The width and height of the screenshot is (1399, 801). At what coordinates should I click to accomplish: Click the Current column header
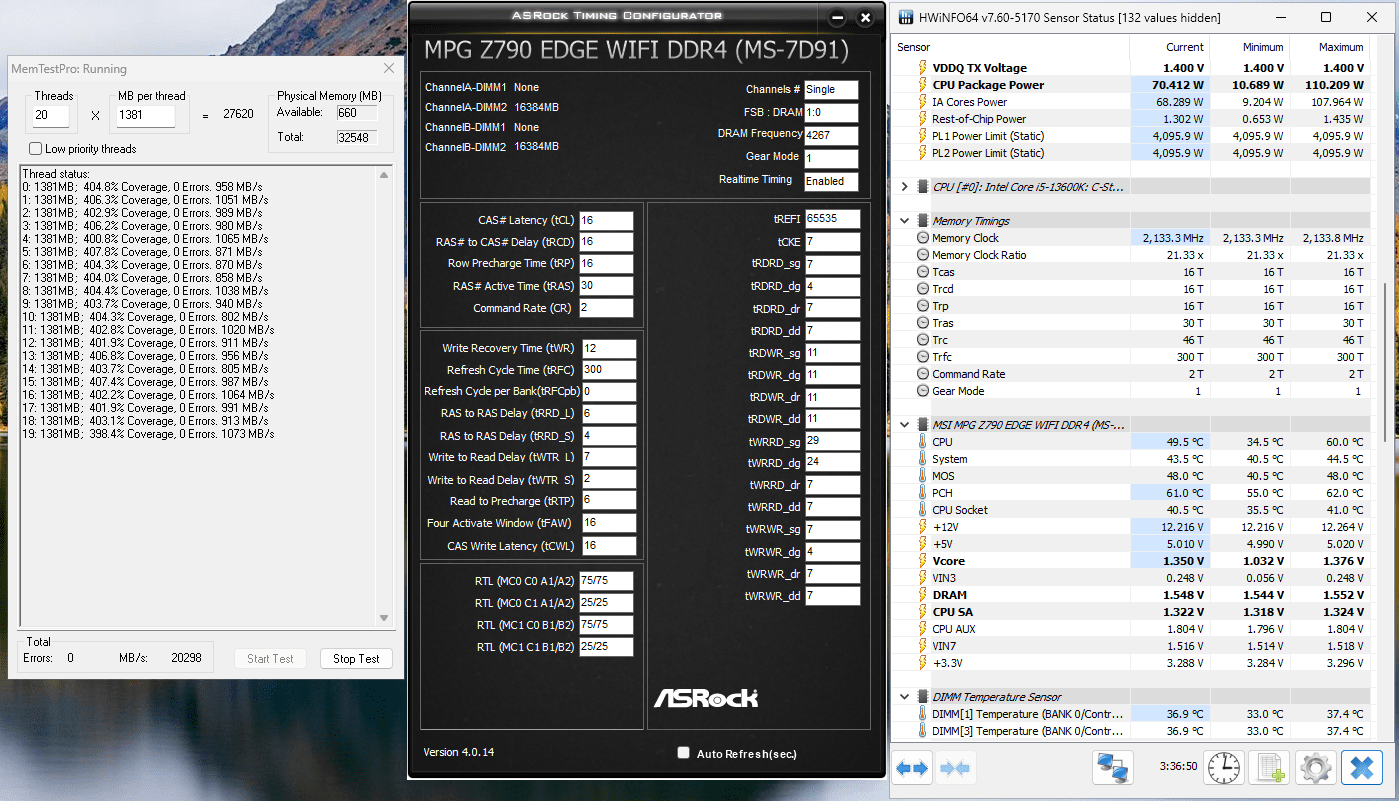(x=1169, y=47)
